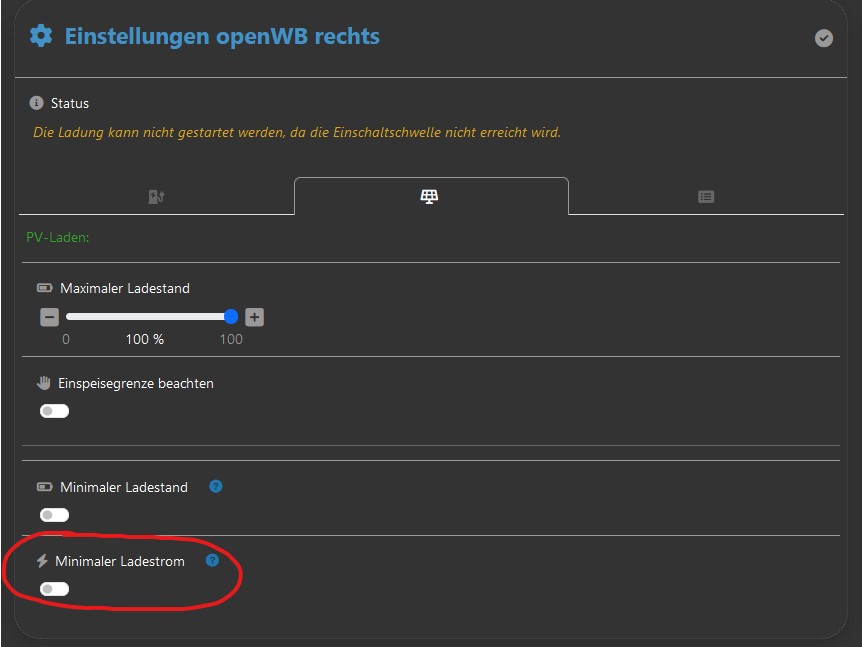Open help for Minimaler Ladestrom
862x647 pixels.
[212, 560]
